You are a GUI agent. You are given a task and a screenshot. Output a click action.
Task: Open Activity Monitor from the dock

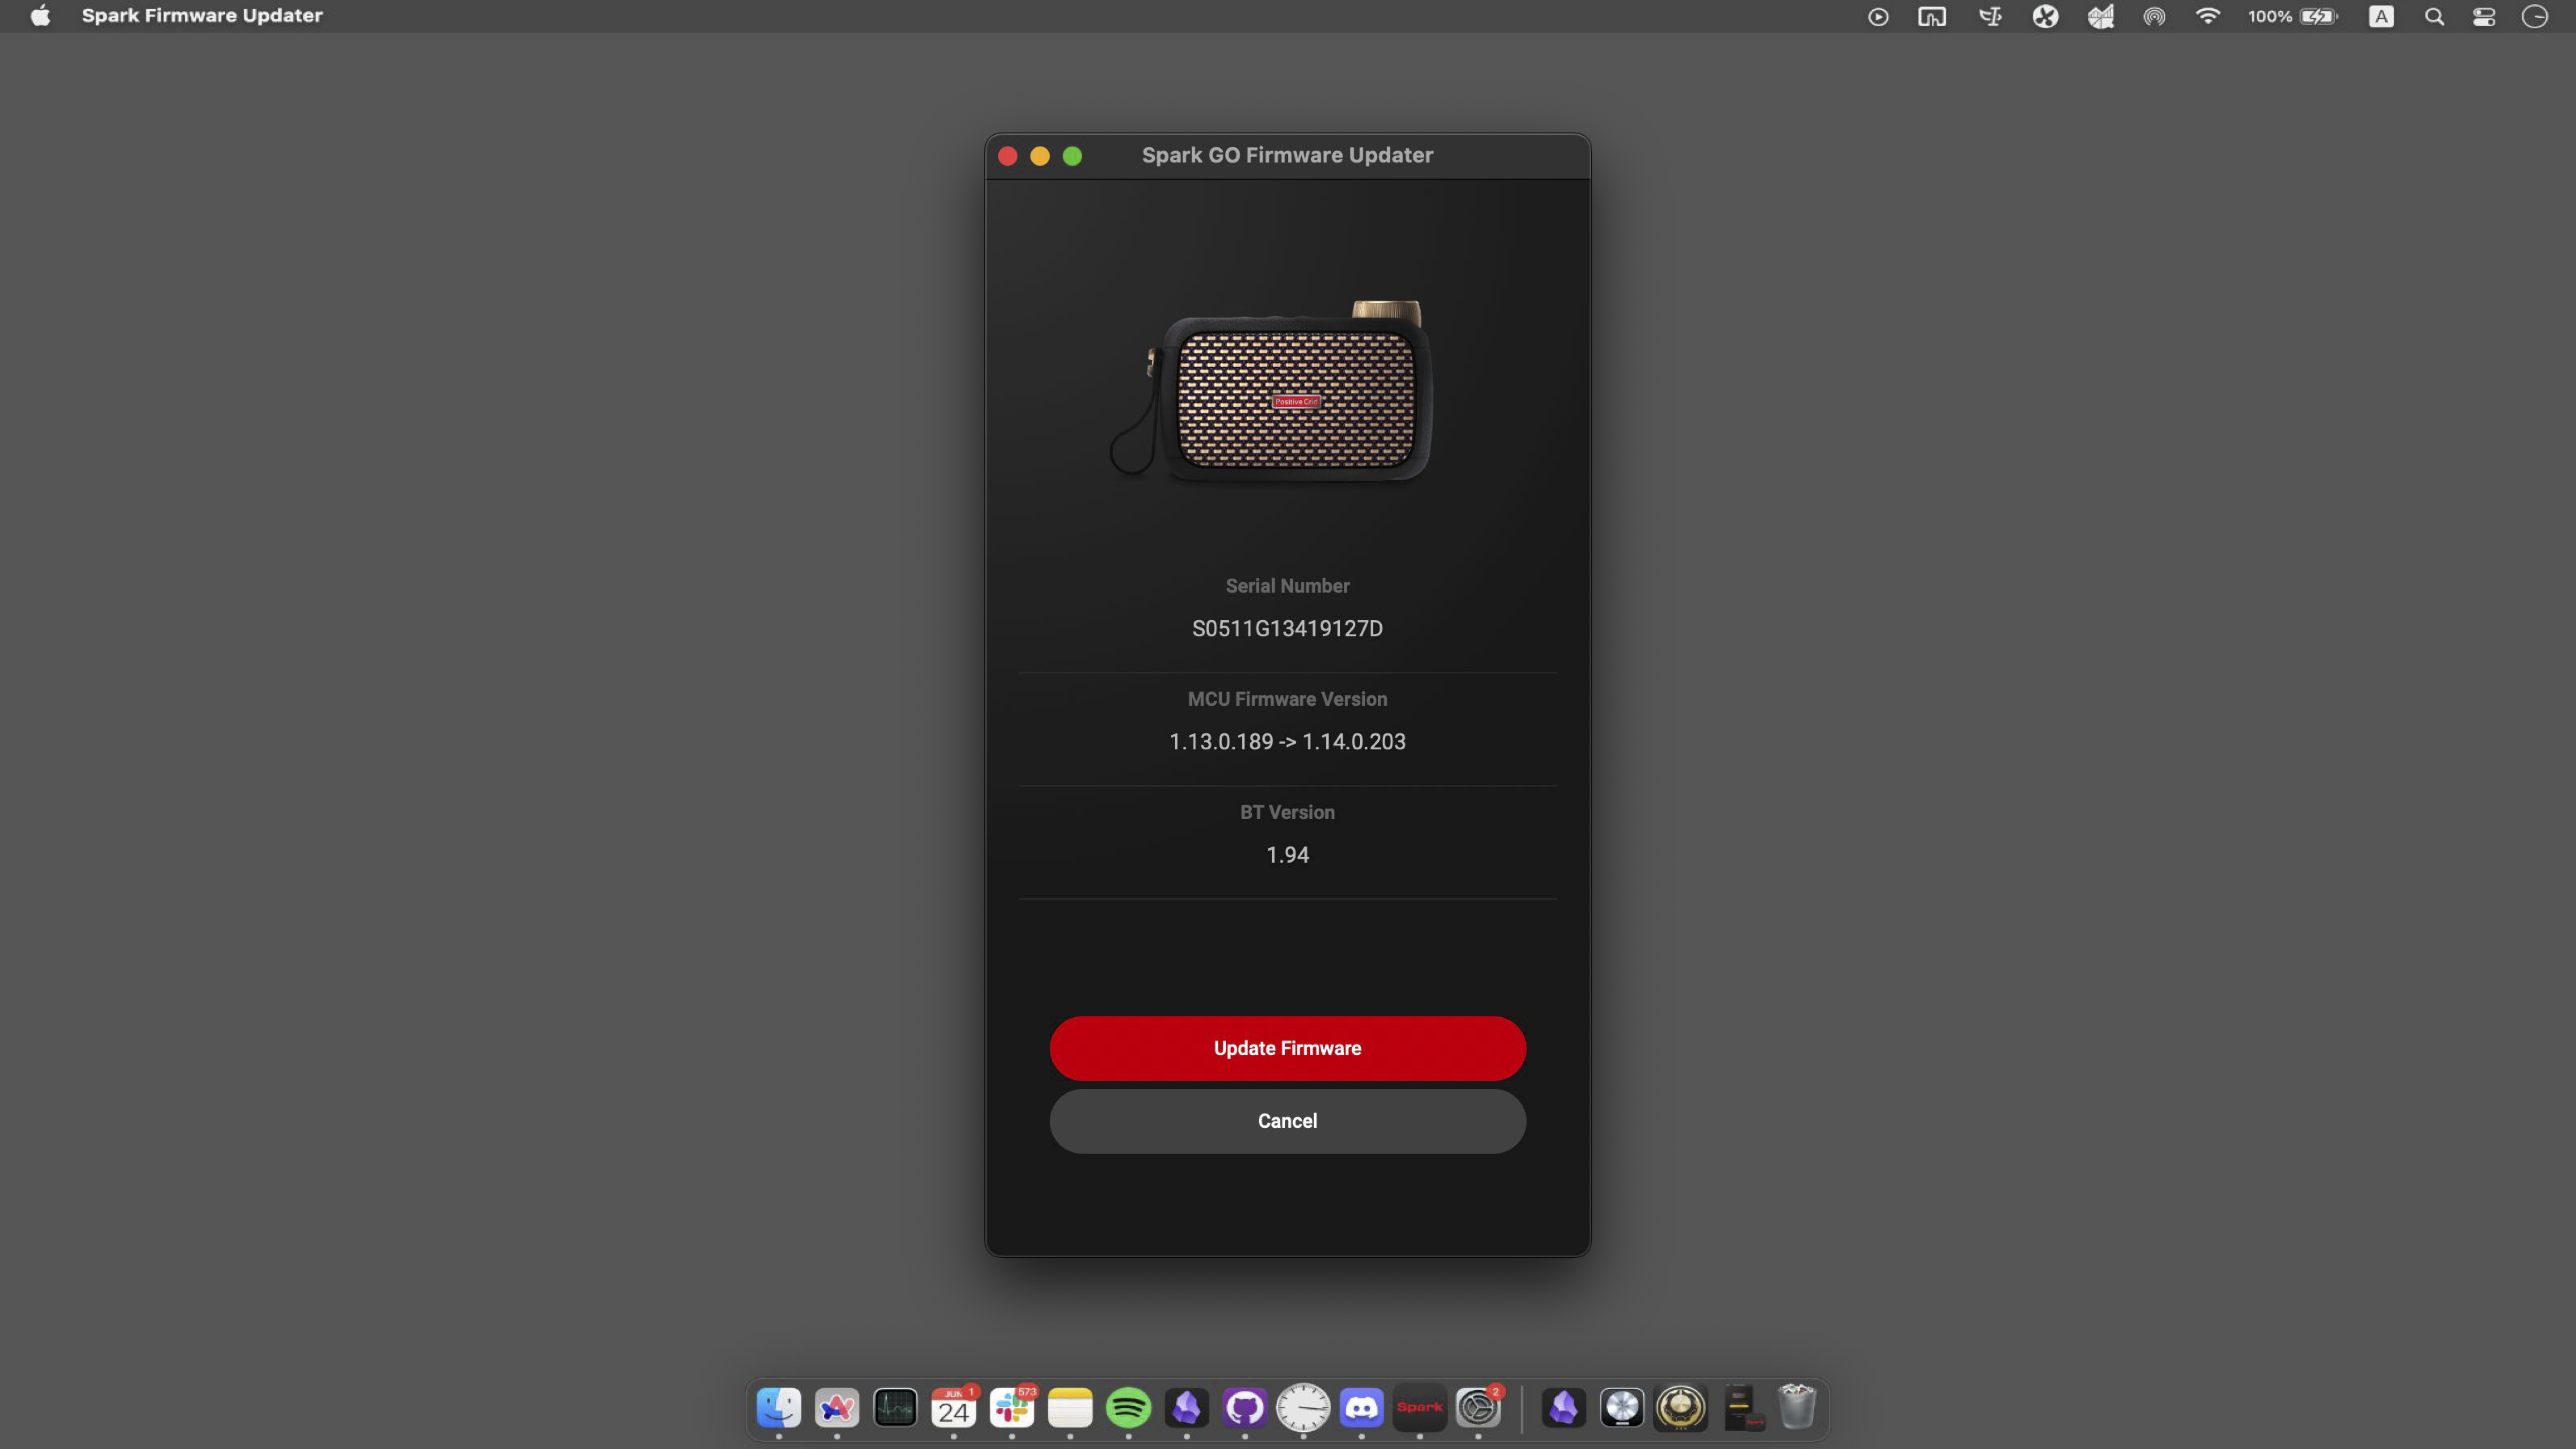(x=895, y=1408)
